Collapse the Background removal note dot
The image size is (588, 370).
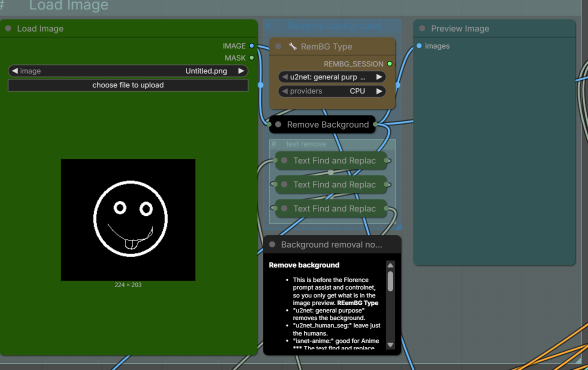tap(272, 244)
